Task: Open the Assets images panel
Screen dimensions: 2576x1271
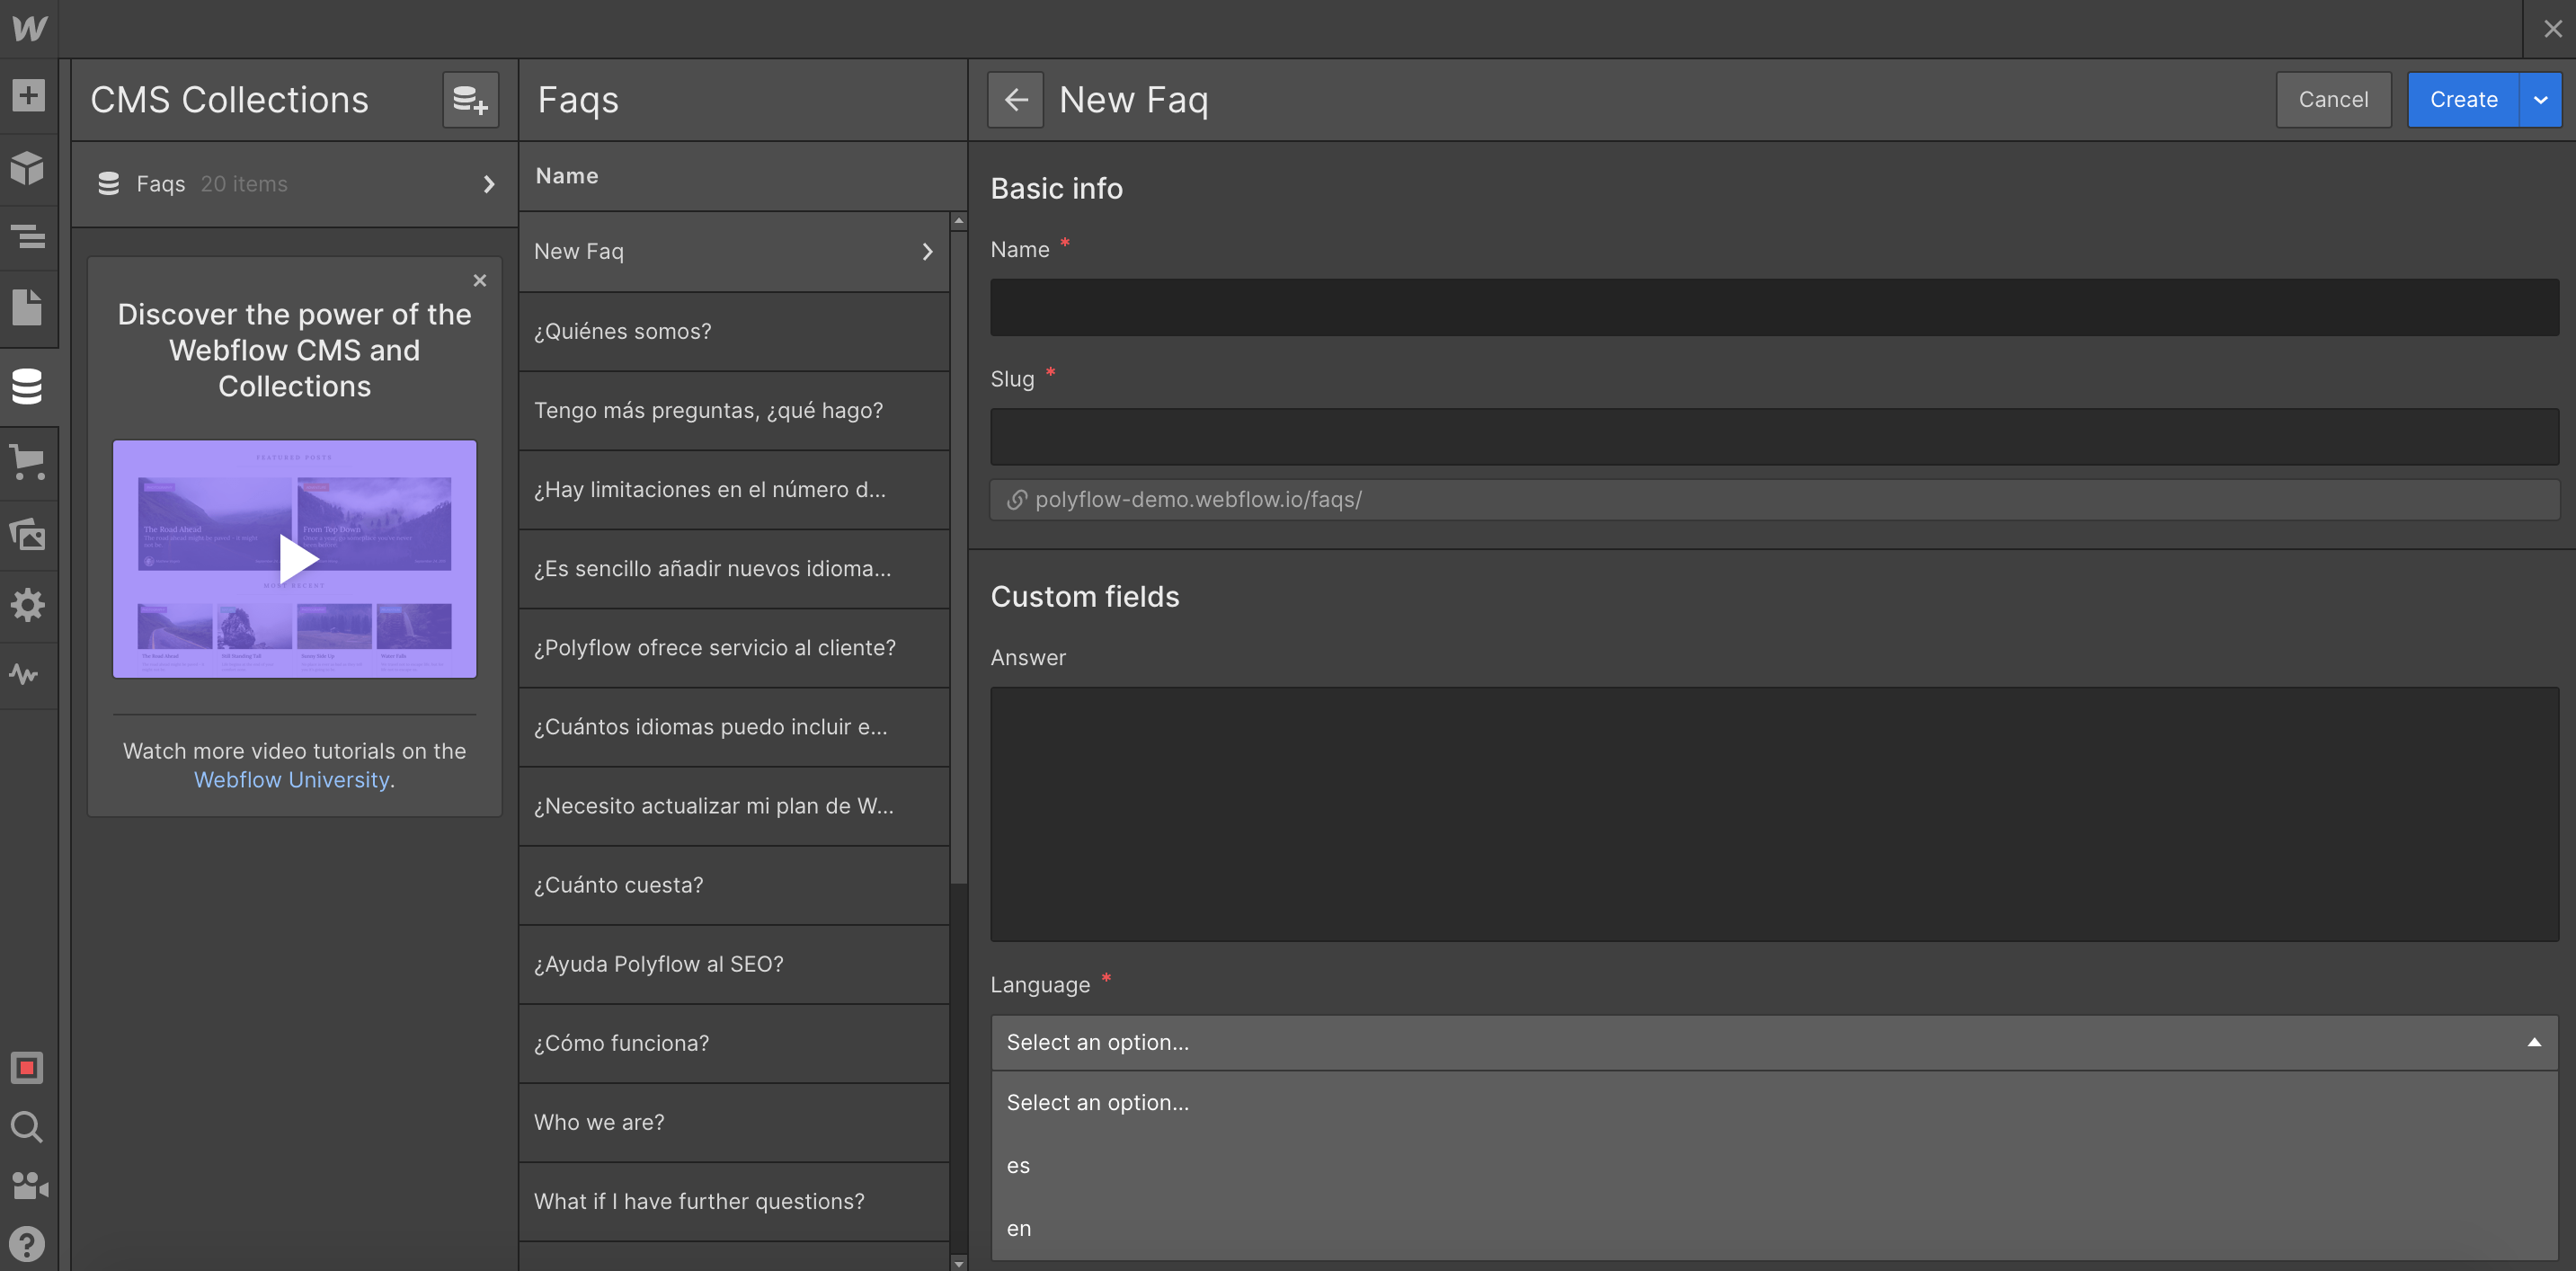Action: click(29, 534)
